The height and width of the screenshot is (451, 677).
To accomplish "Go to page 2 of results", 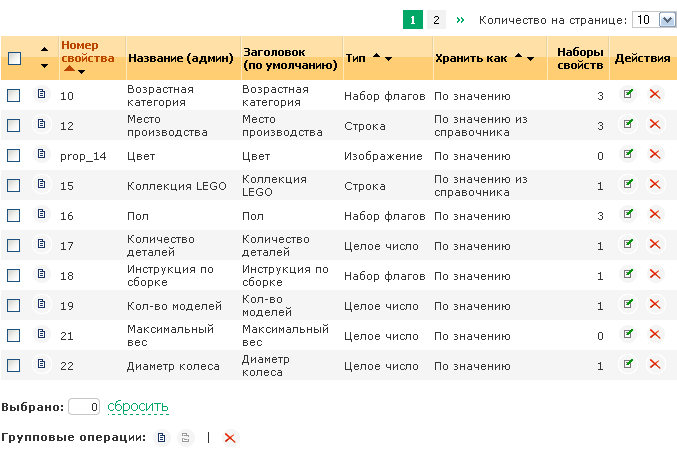I will coord(437,20).
